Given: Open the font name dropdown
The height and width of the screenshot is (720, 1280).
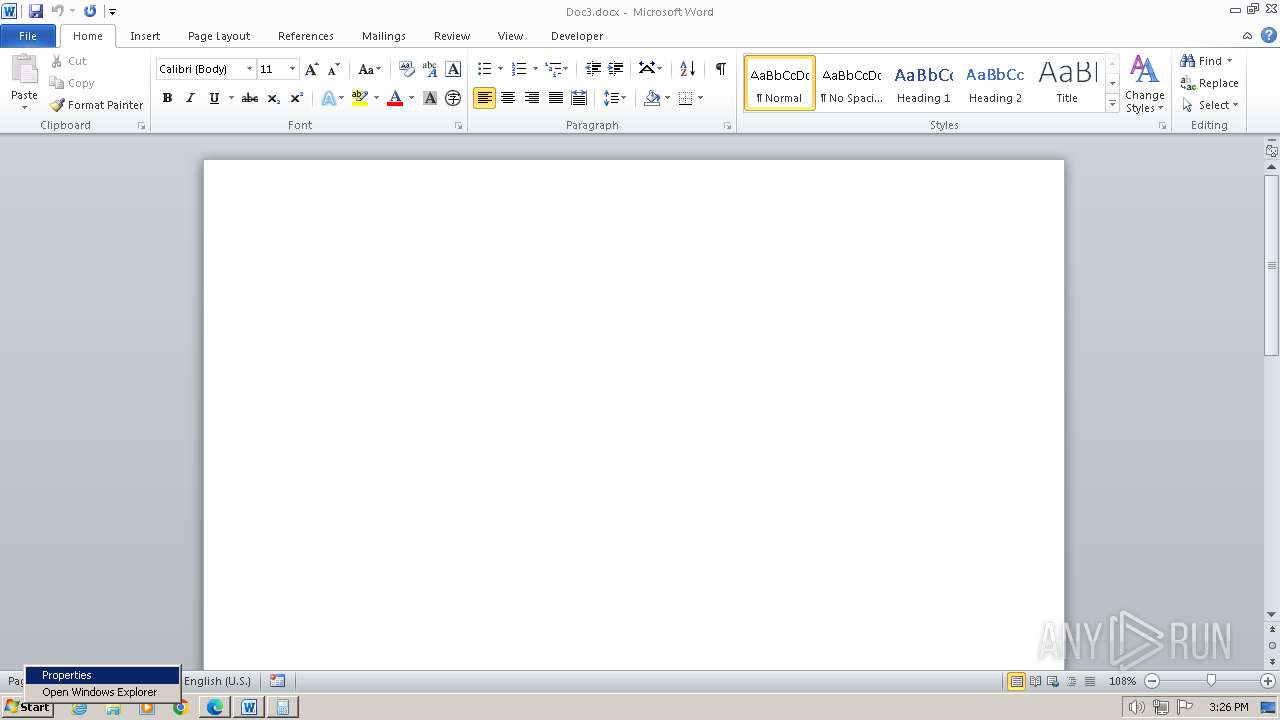Looking at the screenshot, I should pyautogui.click(x=249, y=69).
